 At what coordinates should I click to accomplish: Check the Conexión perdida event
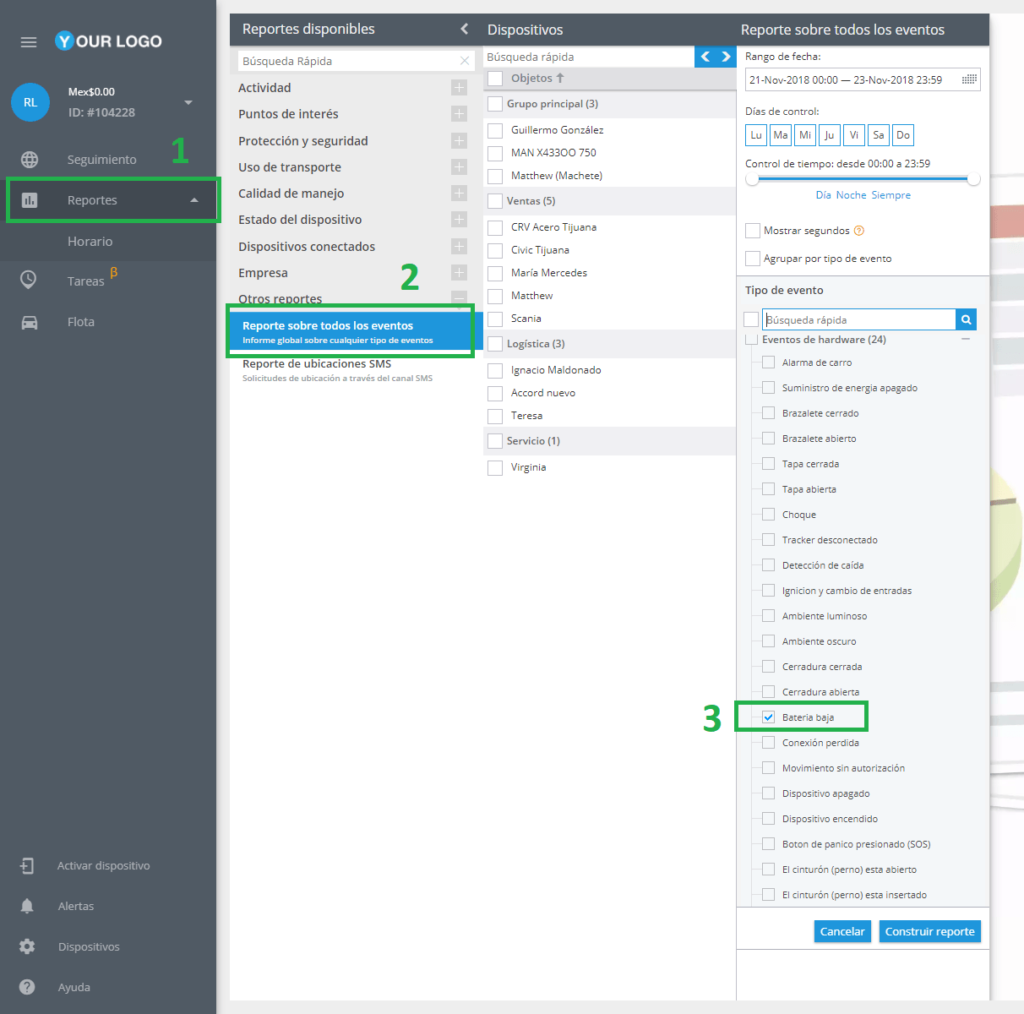pos(769,743)
